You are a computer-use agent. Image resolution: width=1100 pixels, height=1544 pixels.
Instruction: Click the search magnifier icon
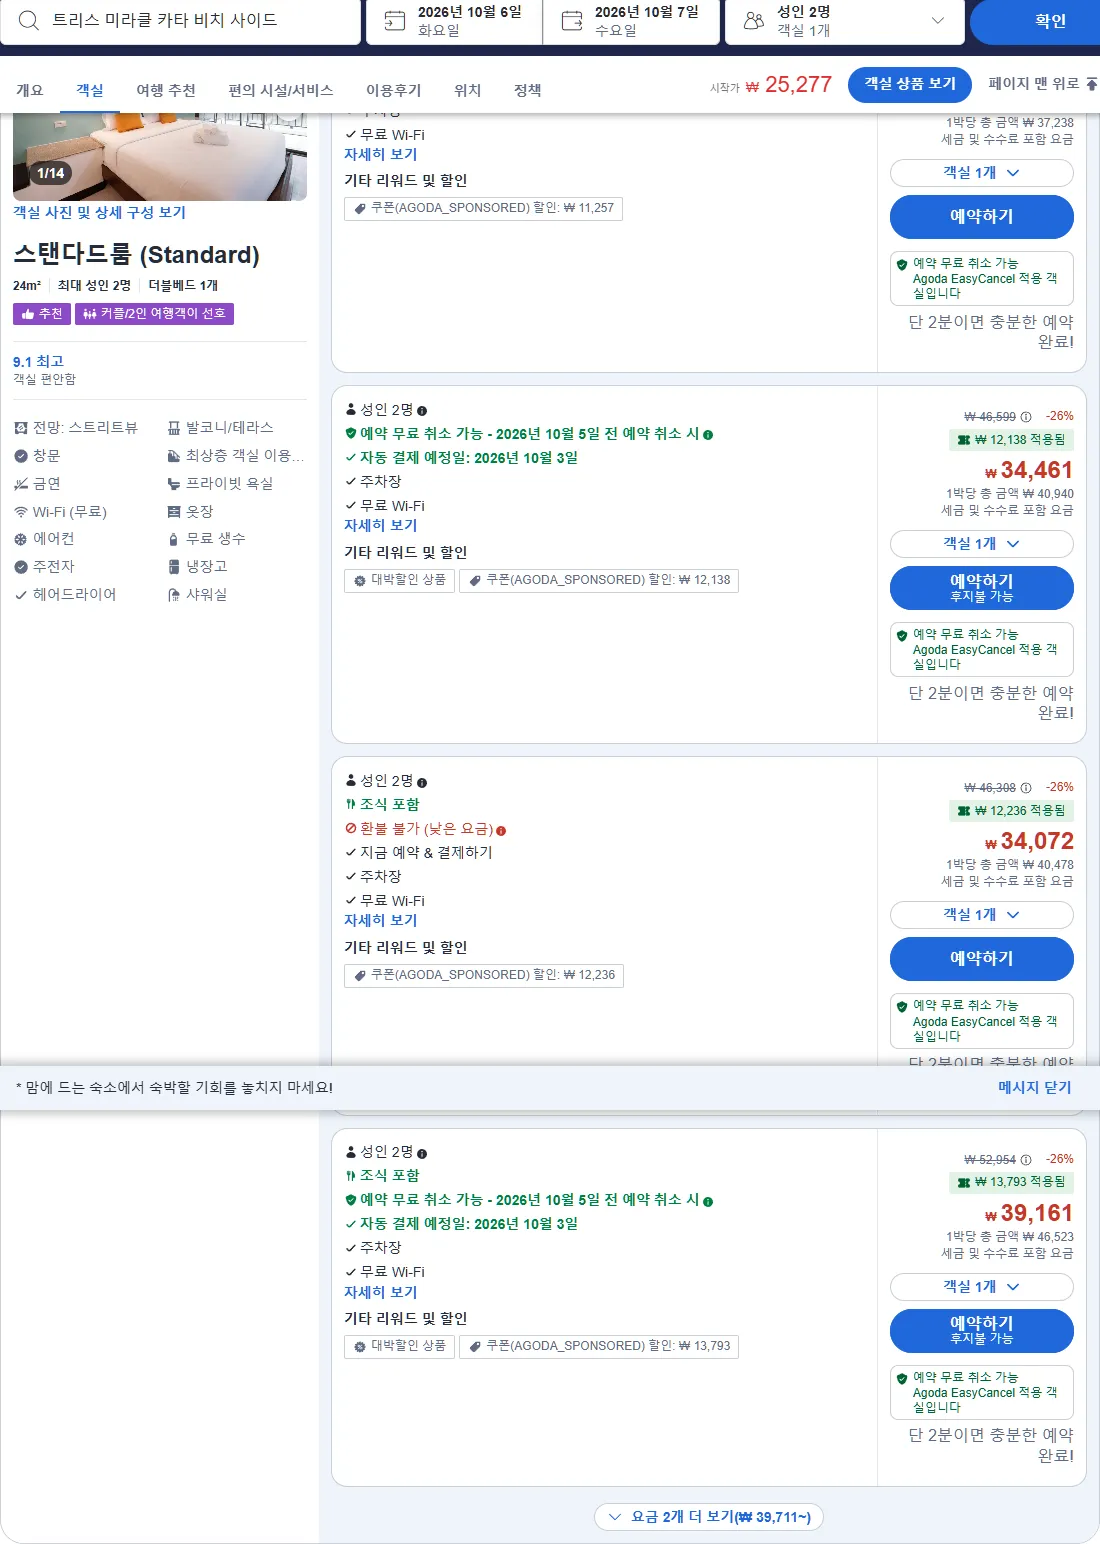[29, 20]
